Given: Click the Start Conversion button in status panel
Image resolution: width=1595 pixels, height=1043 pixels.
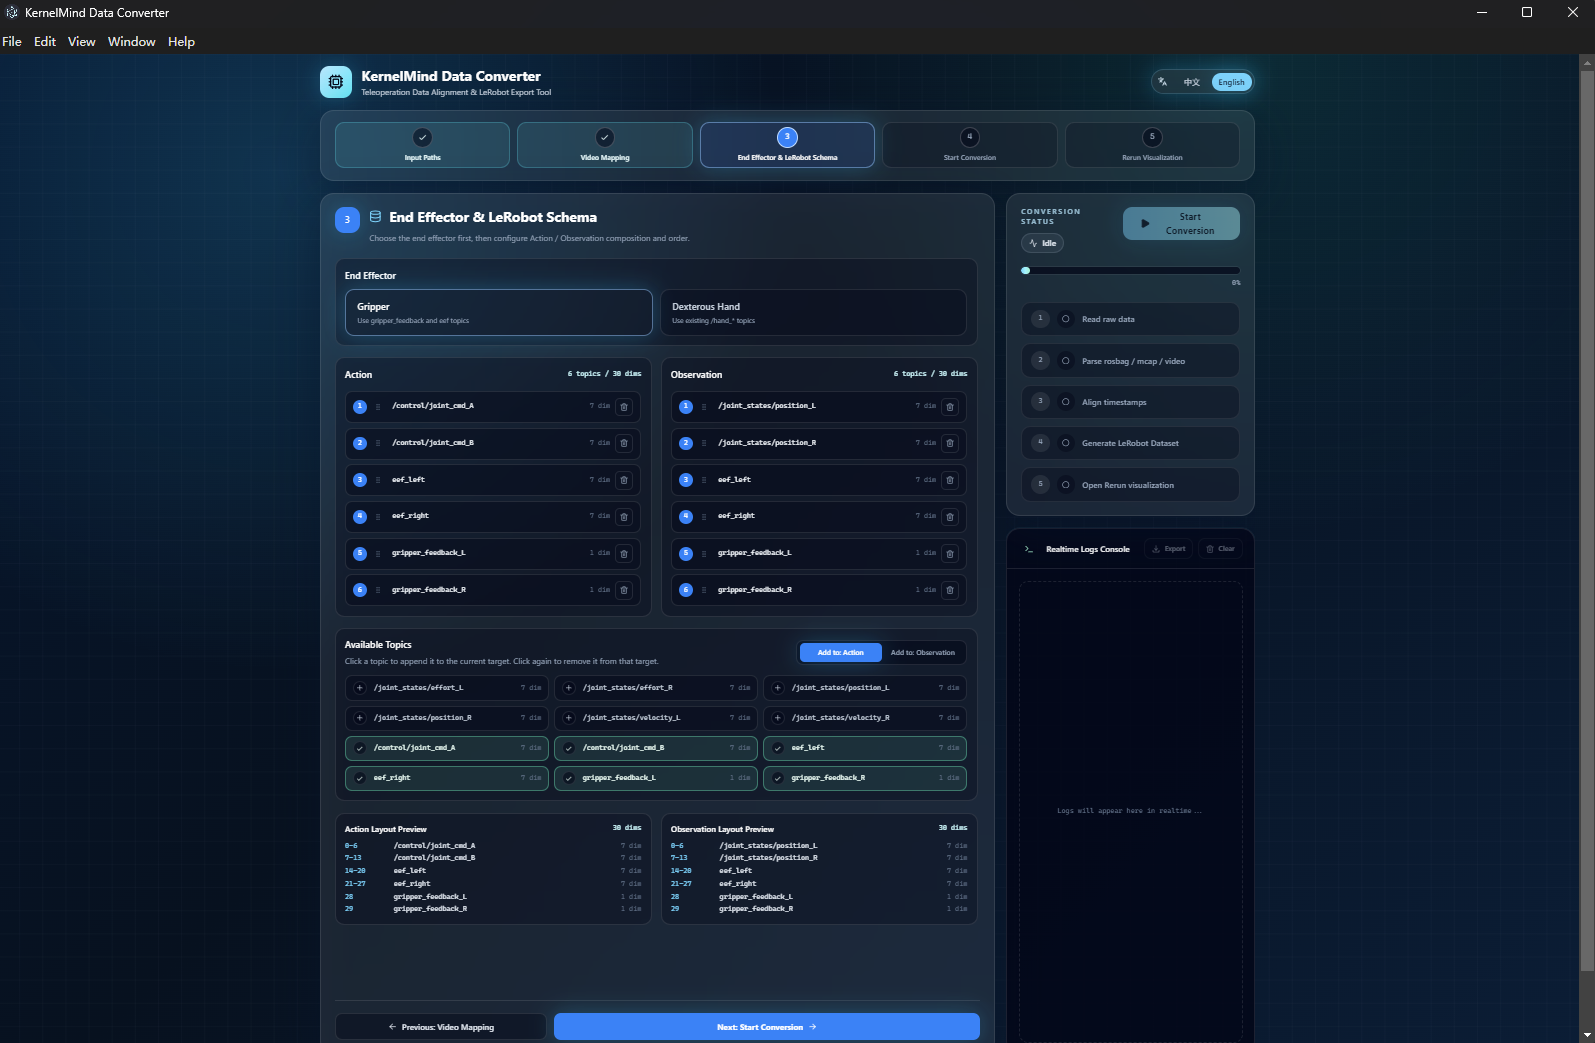Looking at the screenshot, I should pos(1181,224).
